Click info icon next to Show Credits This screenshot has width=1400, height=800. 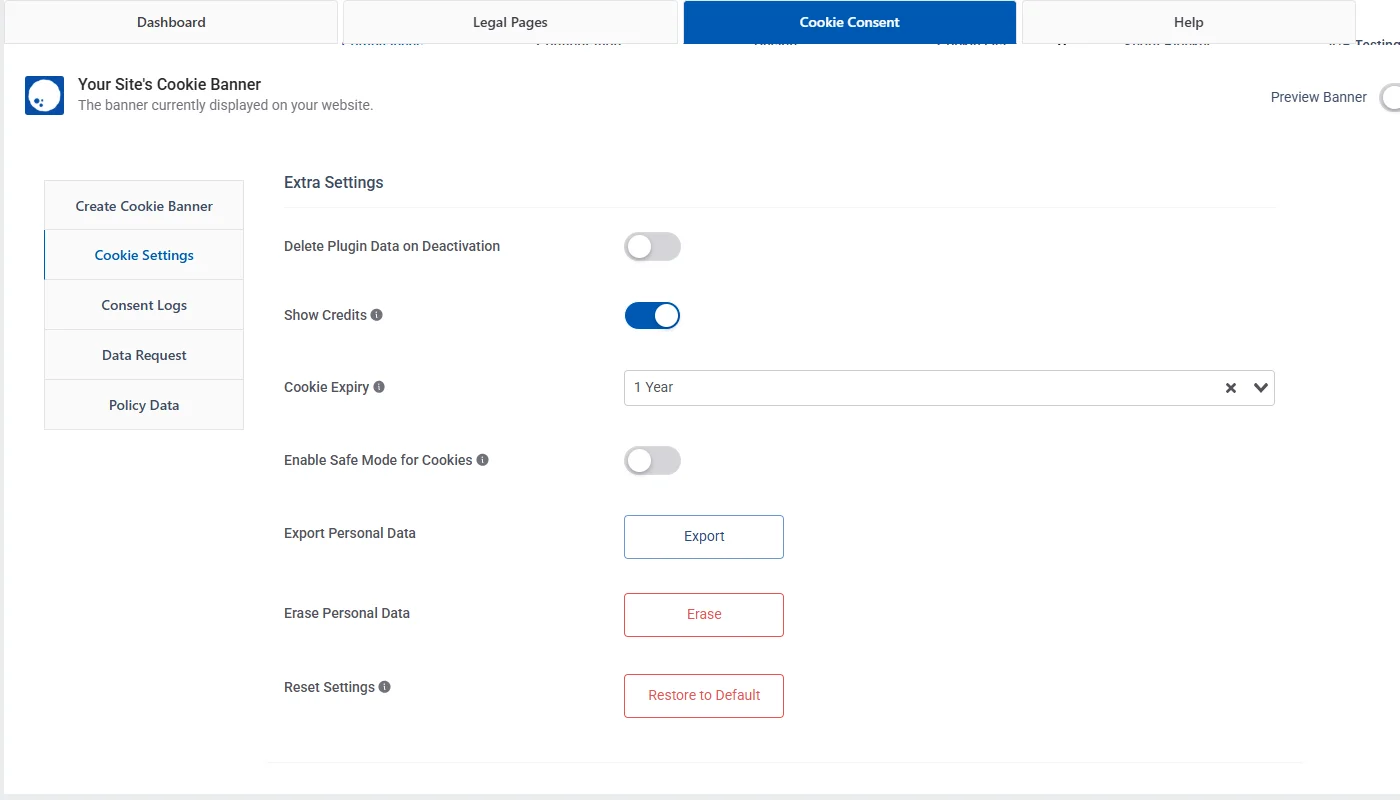click(377, 315)
